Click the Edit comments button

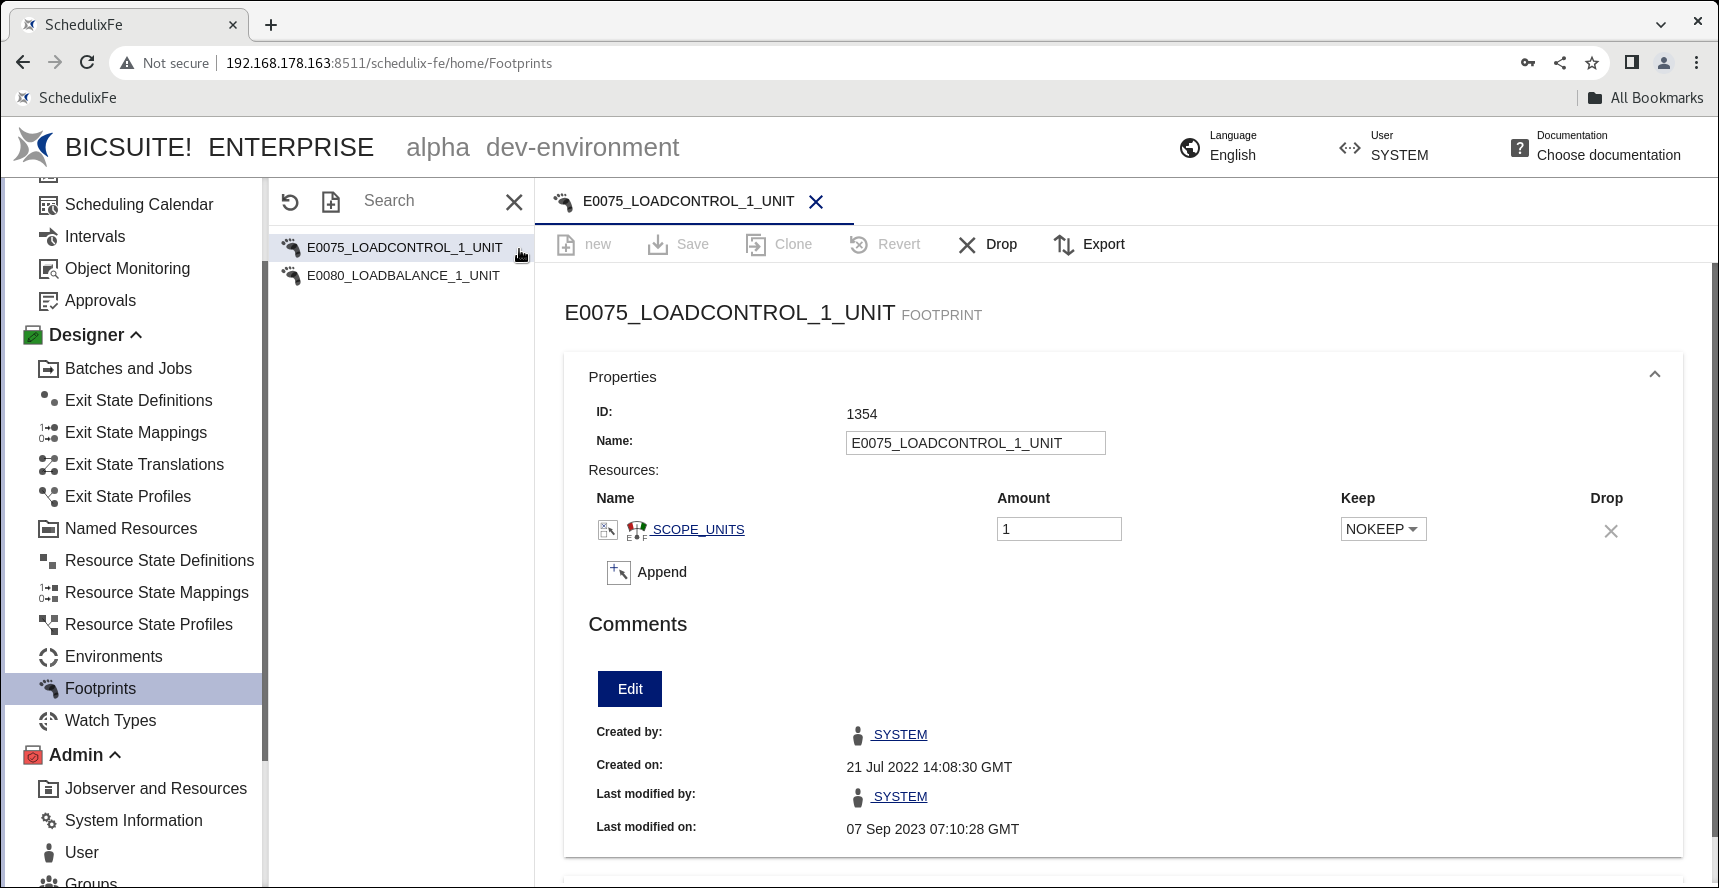click(630, 689)
